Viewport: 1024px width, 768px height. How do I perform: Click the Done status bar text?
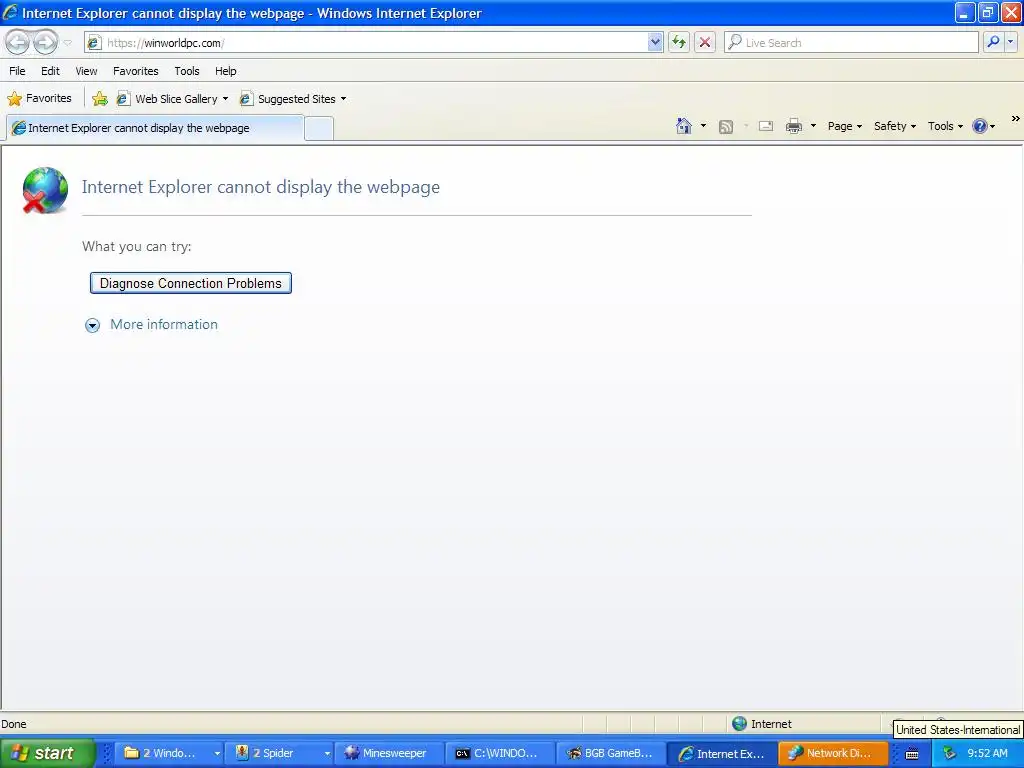pos(14,724)
